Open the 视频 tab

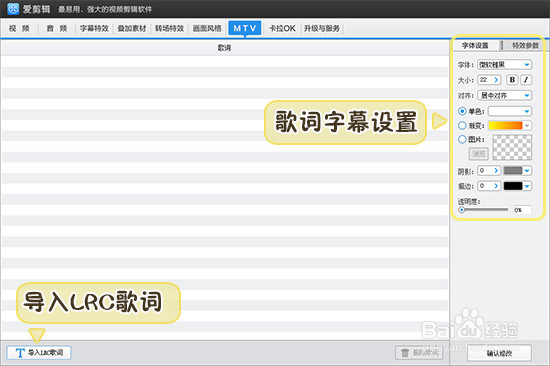[19, 28]
